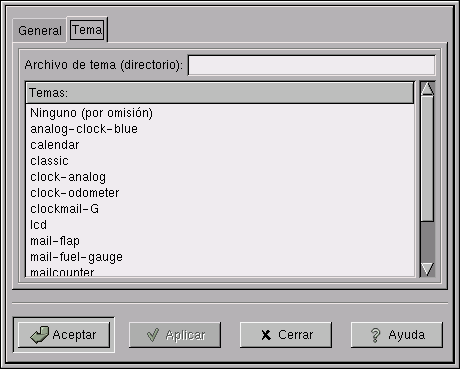Select the Ninguno (por omisión) theme

(220, 113)
